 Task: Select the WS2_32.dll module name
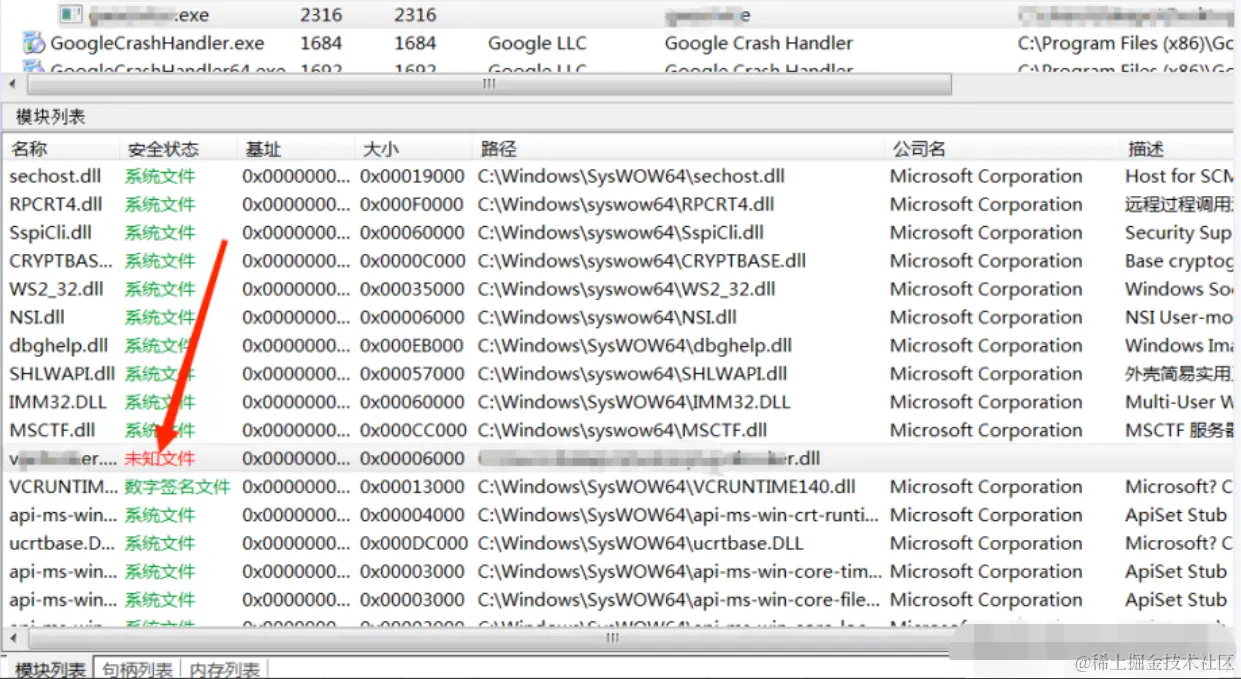pos(56,289)
